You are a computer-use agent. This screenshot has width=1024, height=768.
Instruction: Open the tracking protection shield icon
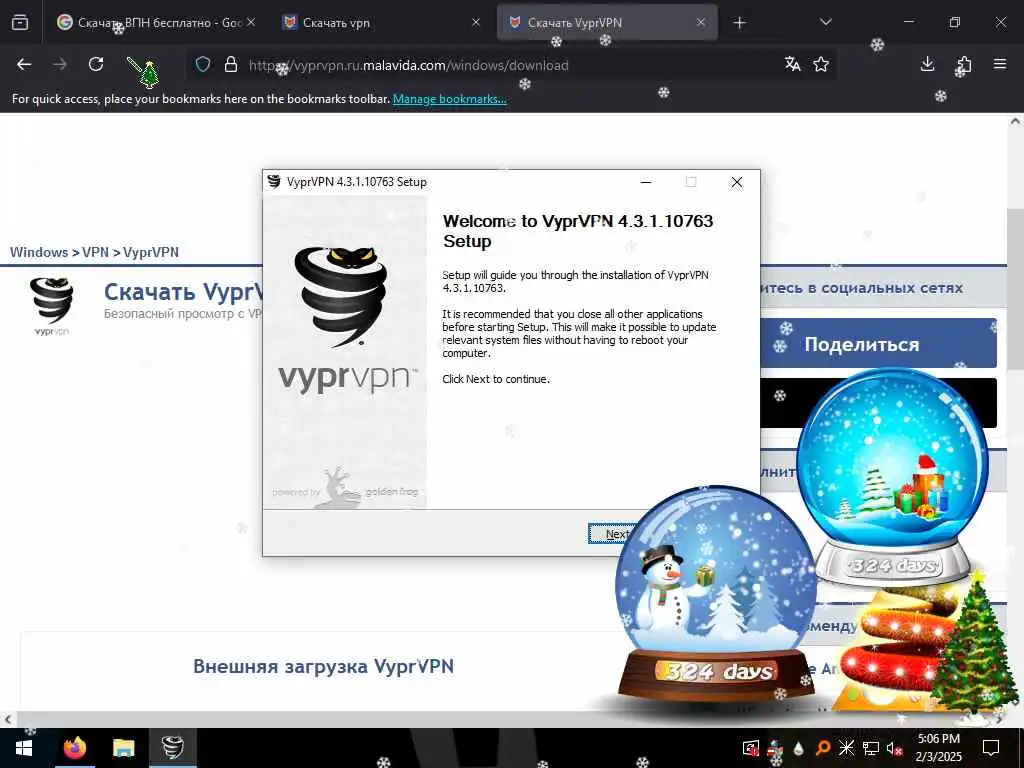click(203, 64)
